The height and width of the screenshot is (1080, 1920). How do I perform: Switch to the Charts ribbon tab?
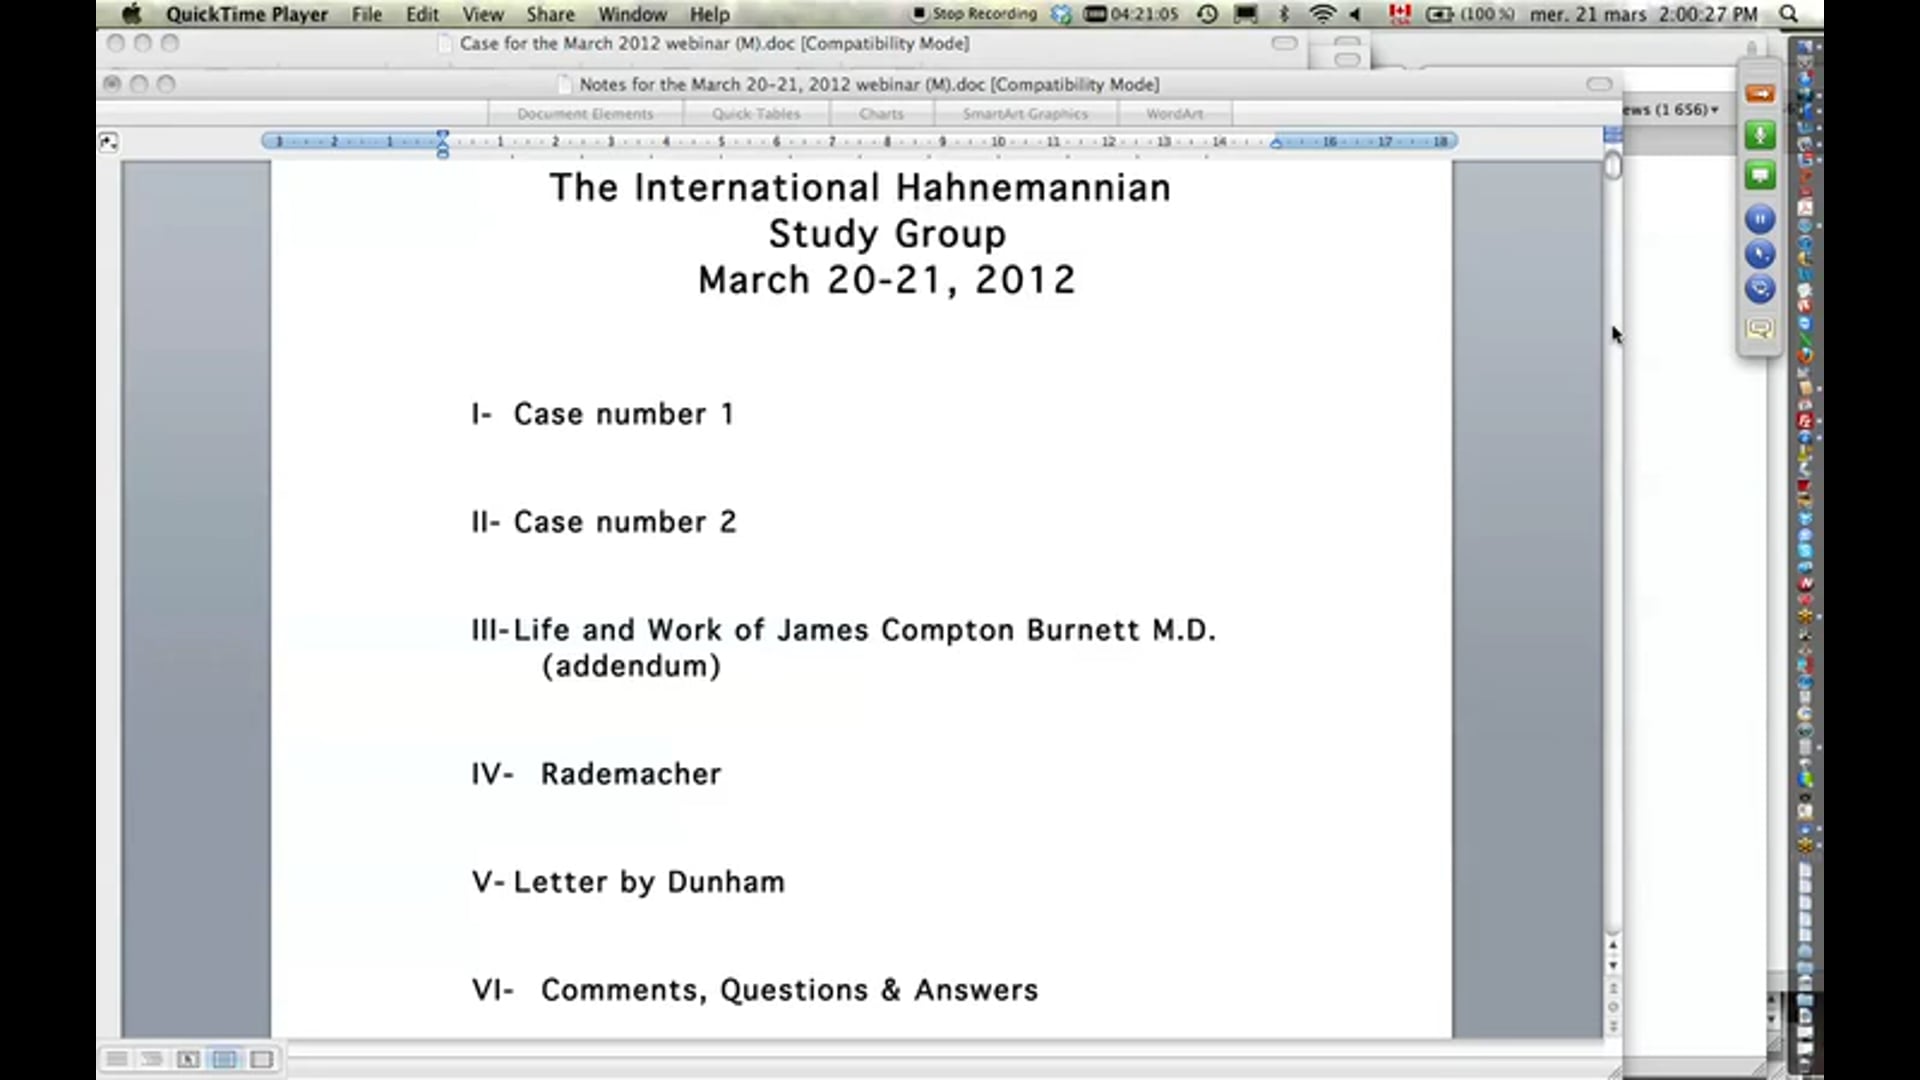pyautogui.click(x=880, y=113)
